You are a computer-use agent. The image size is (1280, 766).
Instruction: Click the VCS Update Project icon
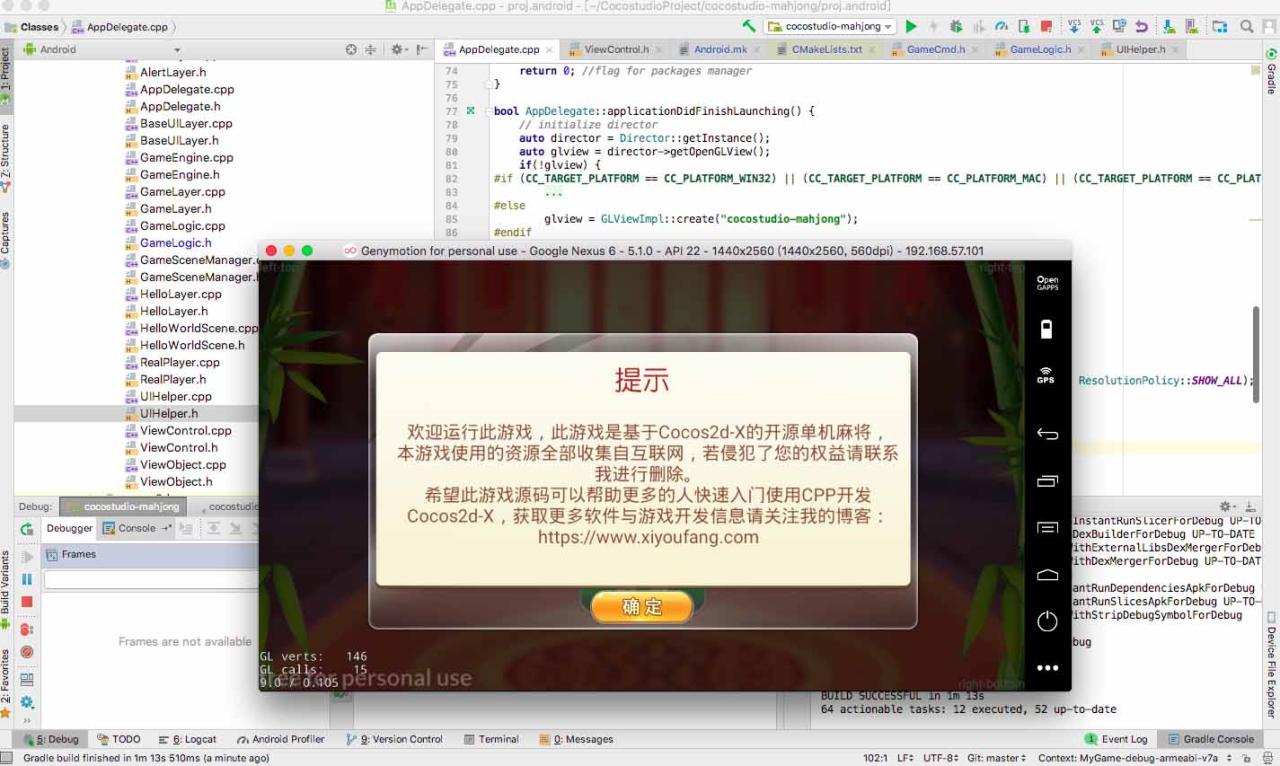point(1074,27)
